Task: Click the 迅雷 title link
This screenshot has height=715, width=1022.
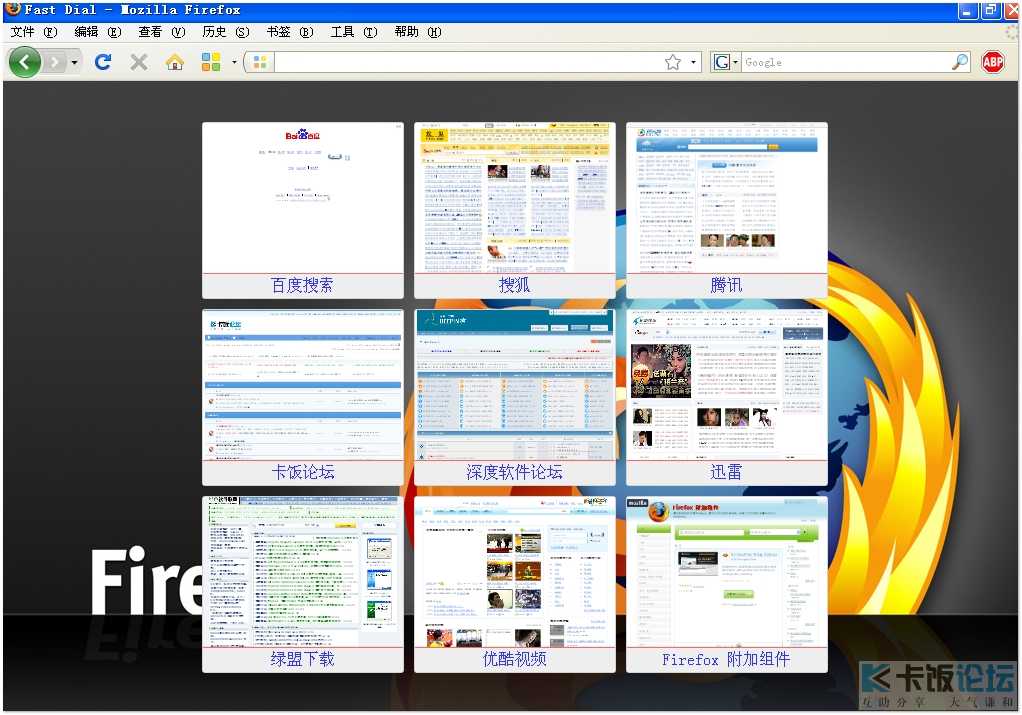Action: (x=727, y=473)
